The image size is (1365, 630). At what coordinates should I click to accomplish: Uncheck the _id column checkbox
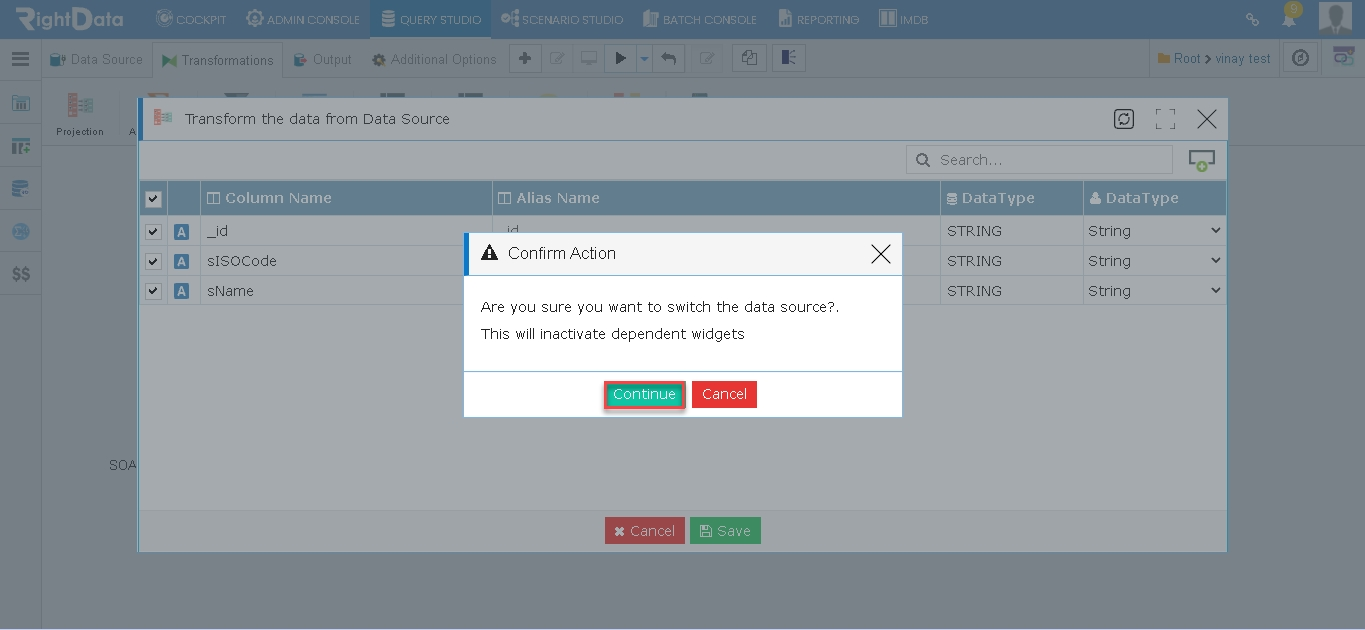[x=153, y=231]
